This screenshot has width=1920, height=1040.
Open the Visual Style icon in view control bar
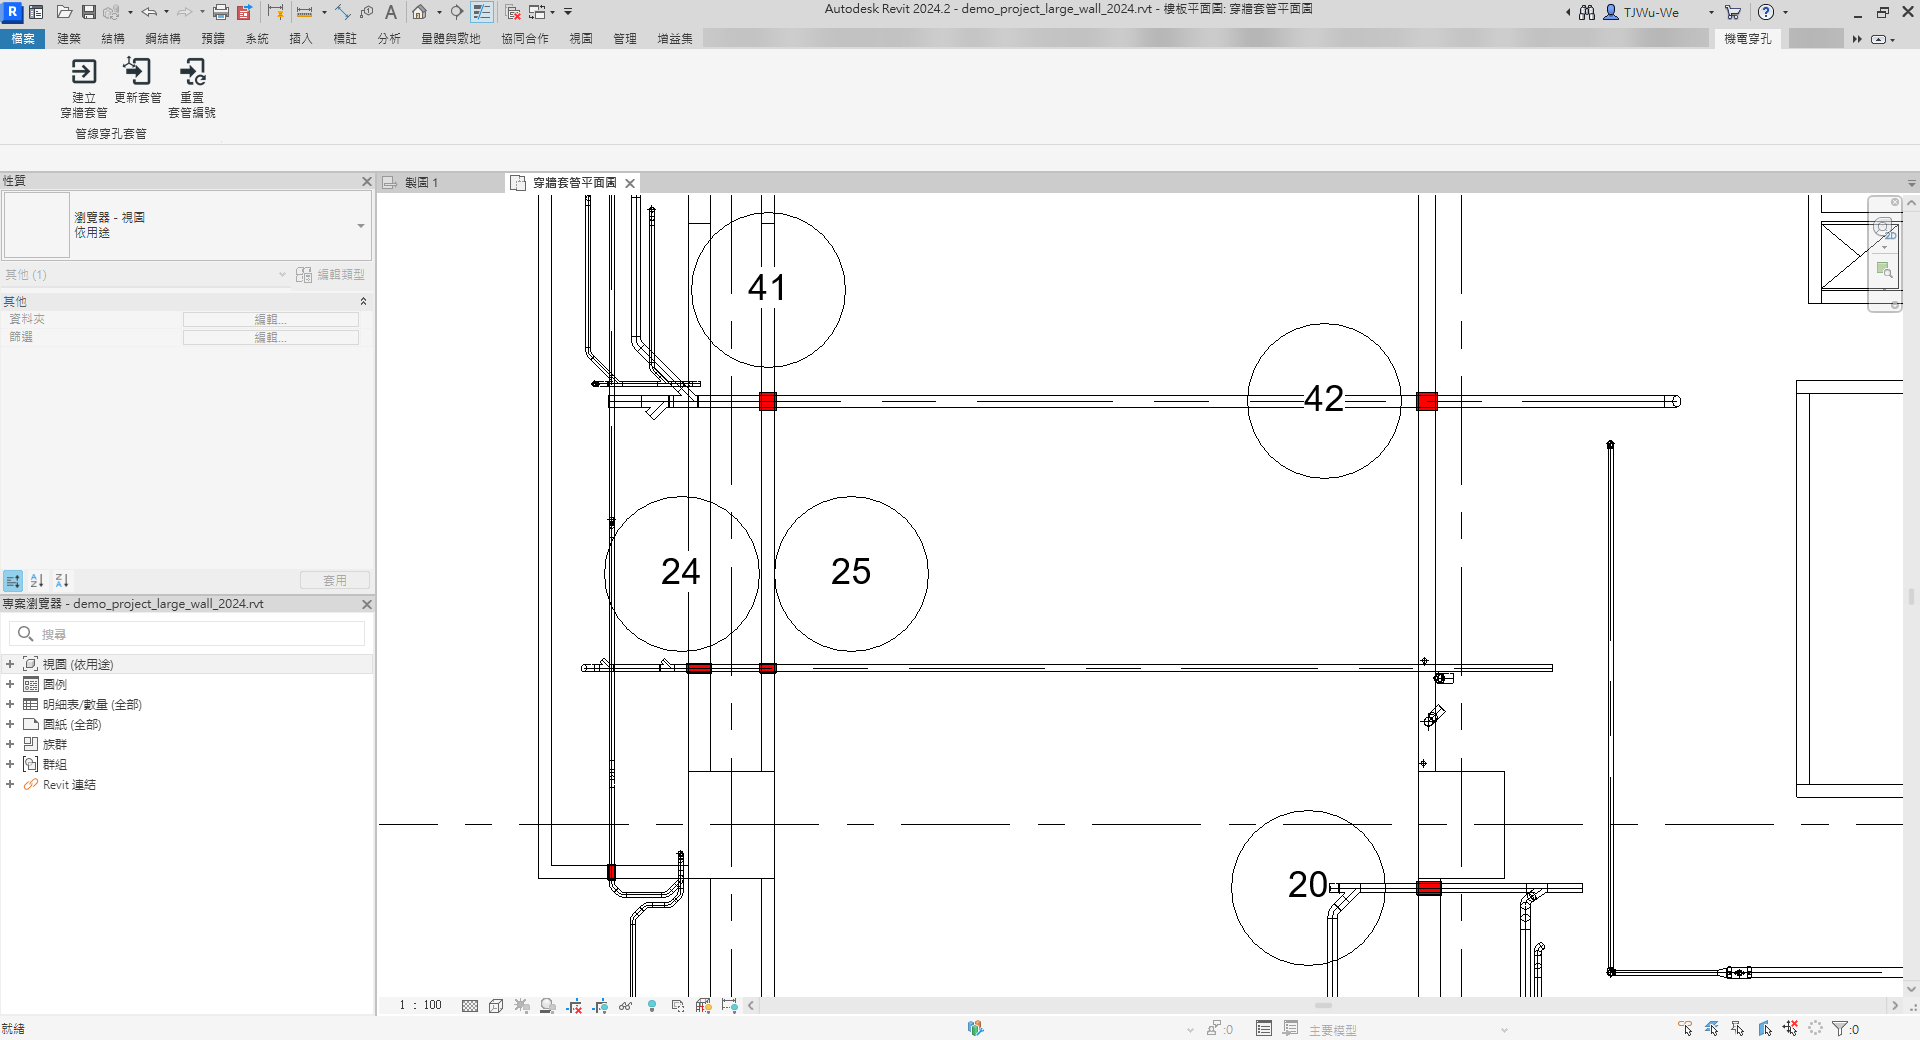(x=496, y=1006)
